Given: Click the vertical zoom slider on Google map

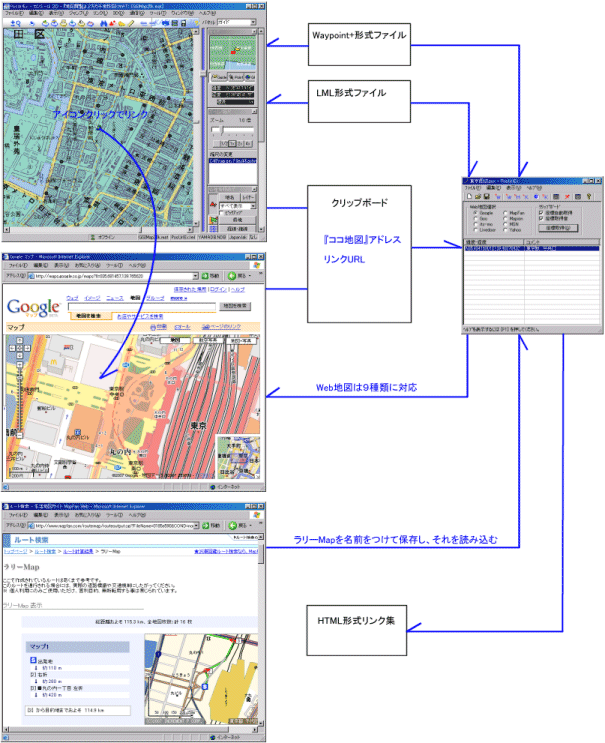Looking at the screenshot, I should pyautogui.click(x=19, y=398).
